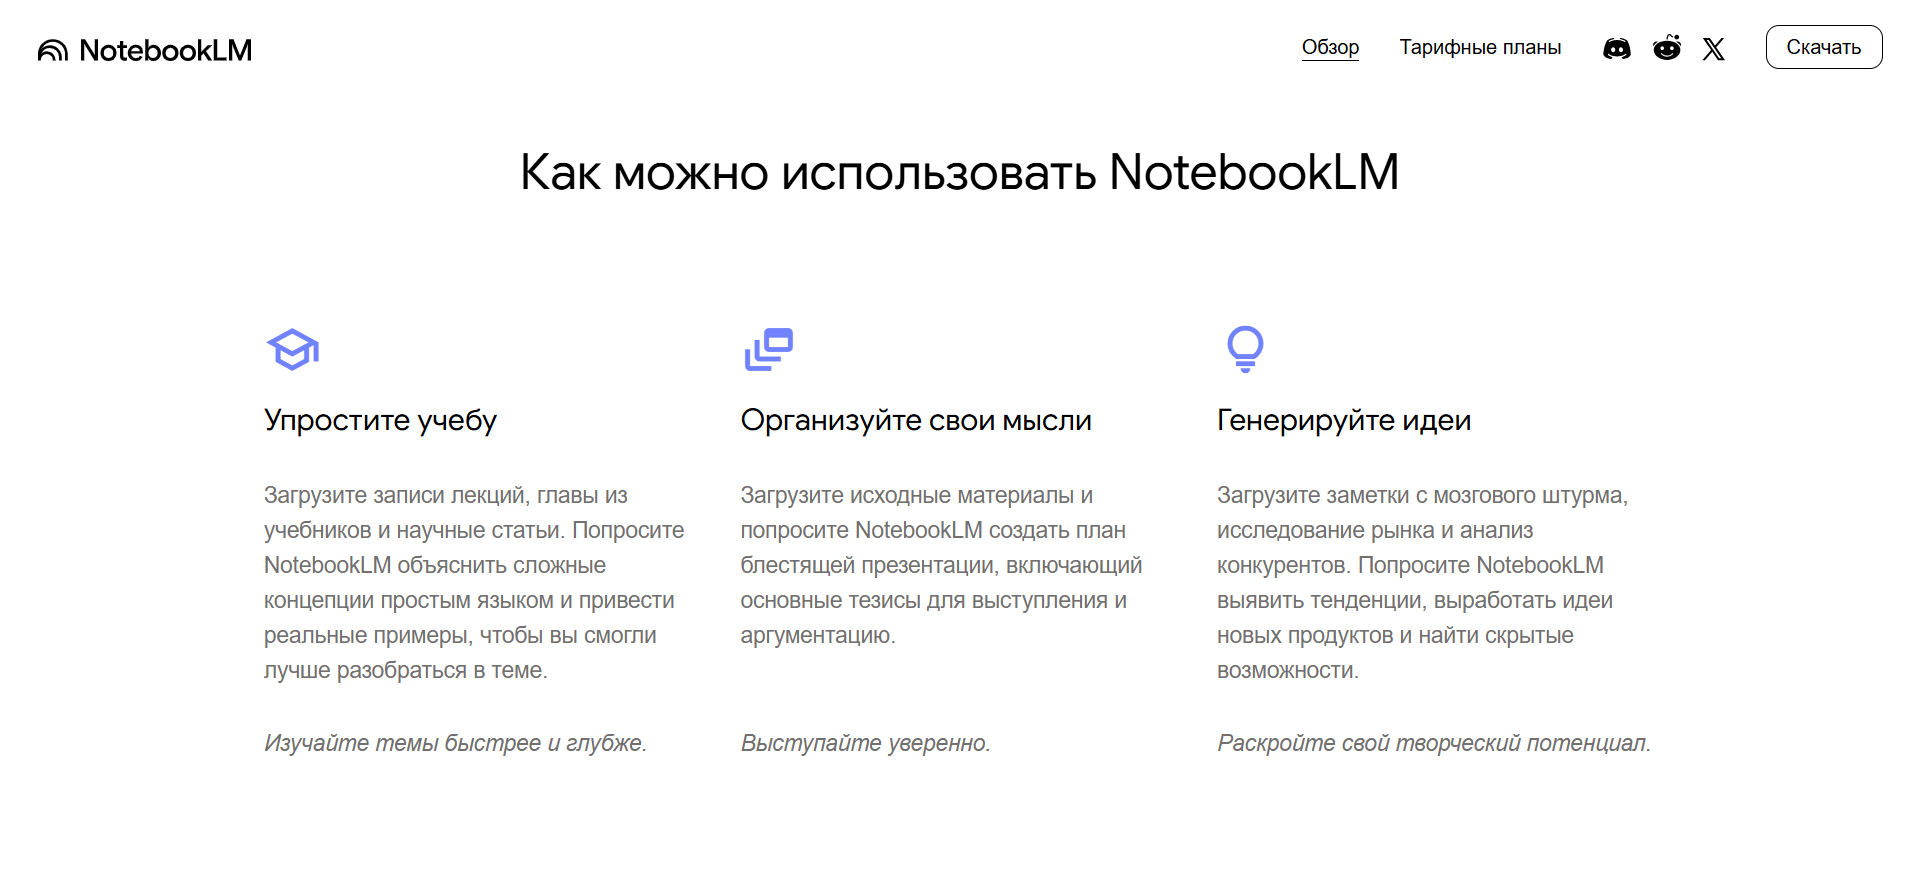Click the tagline Изучайте темы быстрее и глубже
This screenshot has height=869, width=1920.
click(455, 743)
